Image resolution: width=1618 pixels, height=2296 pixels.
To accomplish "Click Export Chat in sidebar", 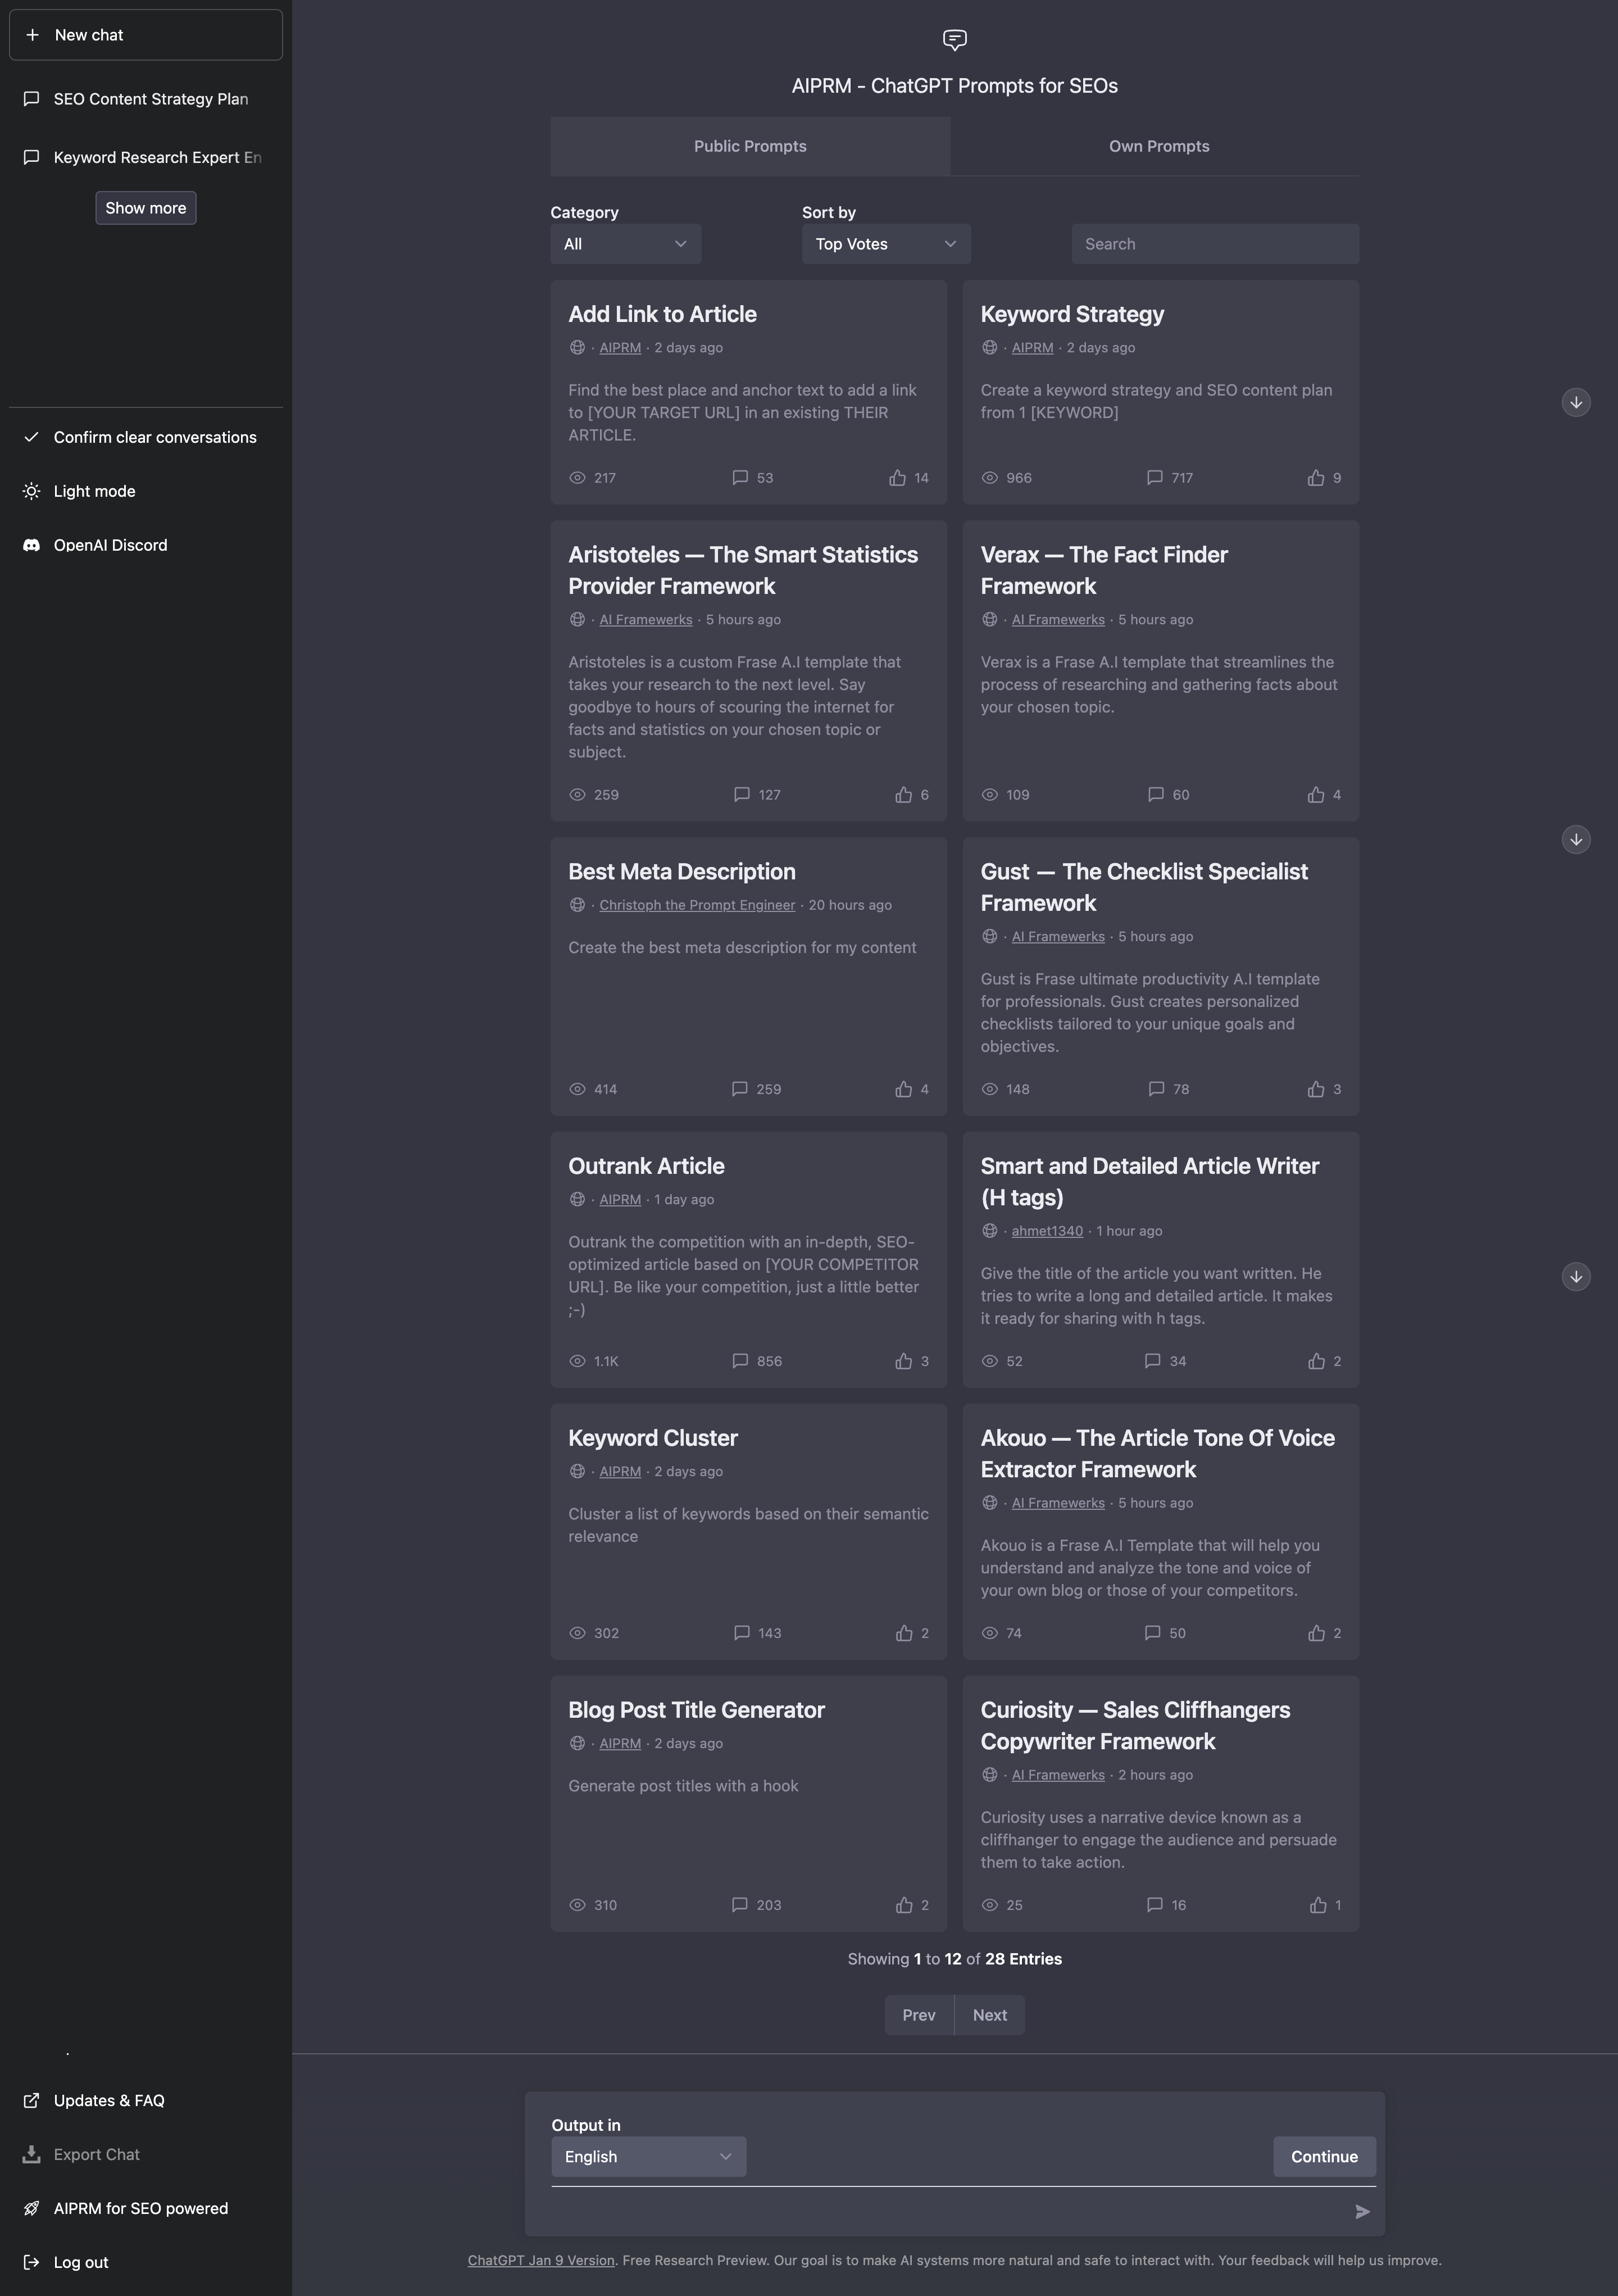I will pyautogui.click(x=146, y=2154).
